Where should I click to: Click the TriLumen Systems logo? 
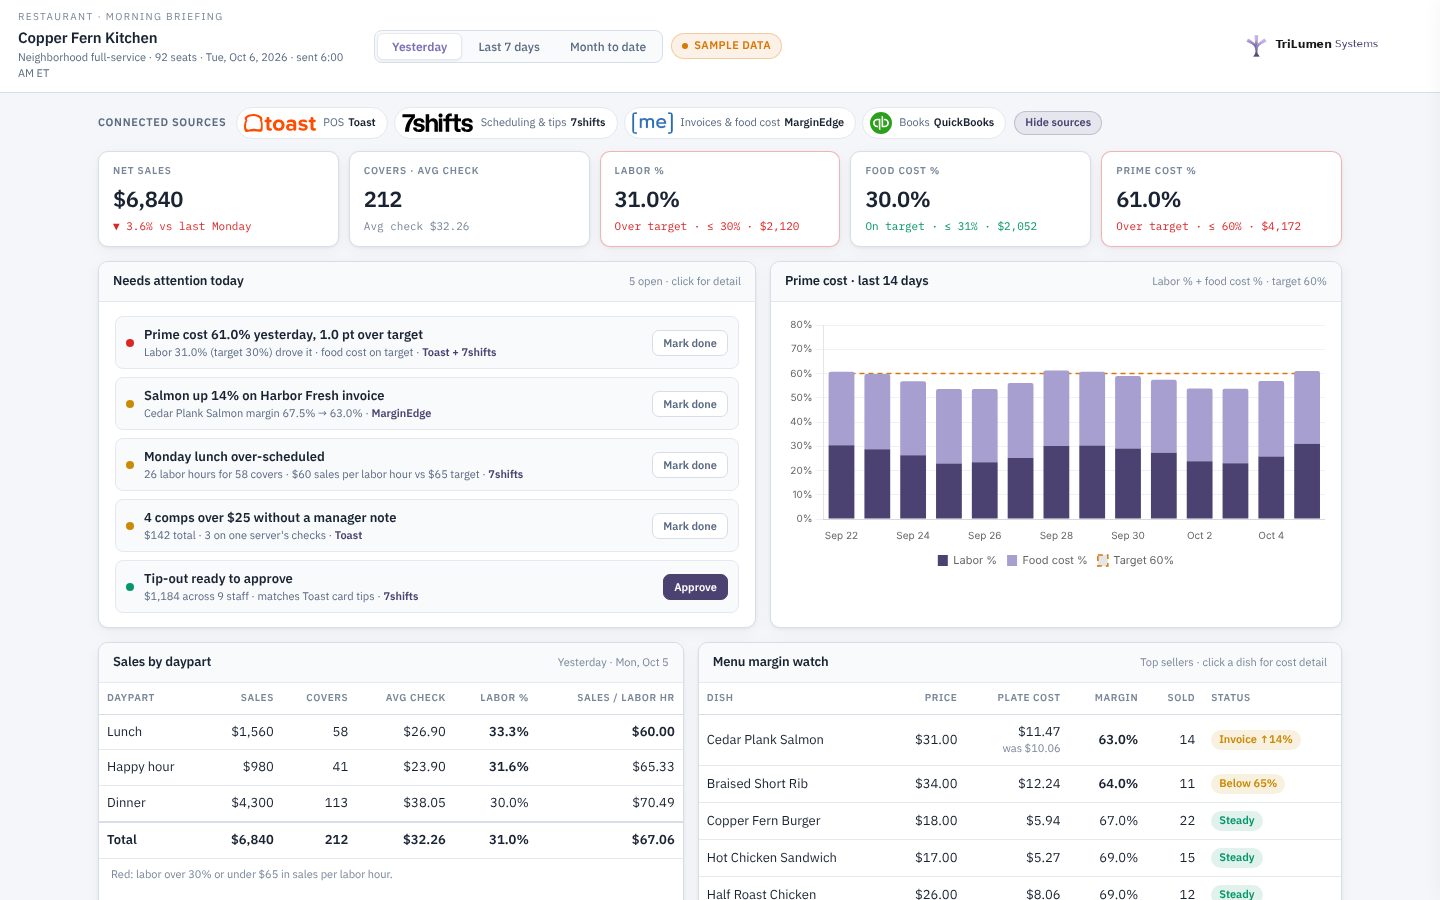point(1312,45)
